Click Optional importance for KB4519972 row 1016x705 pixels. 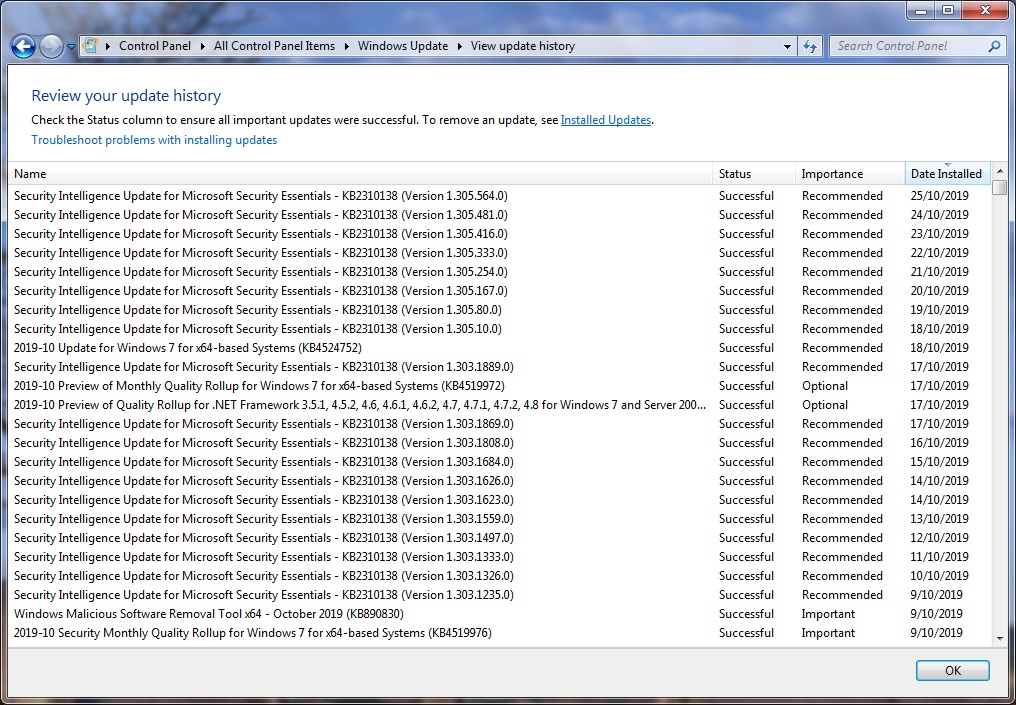[824, 386]
